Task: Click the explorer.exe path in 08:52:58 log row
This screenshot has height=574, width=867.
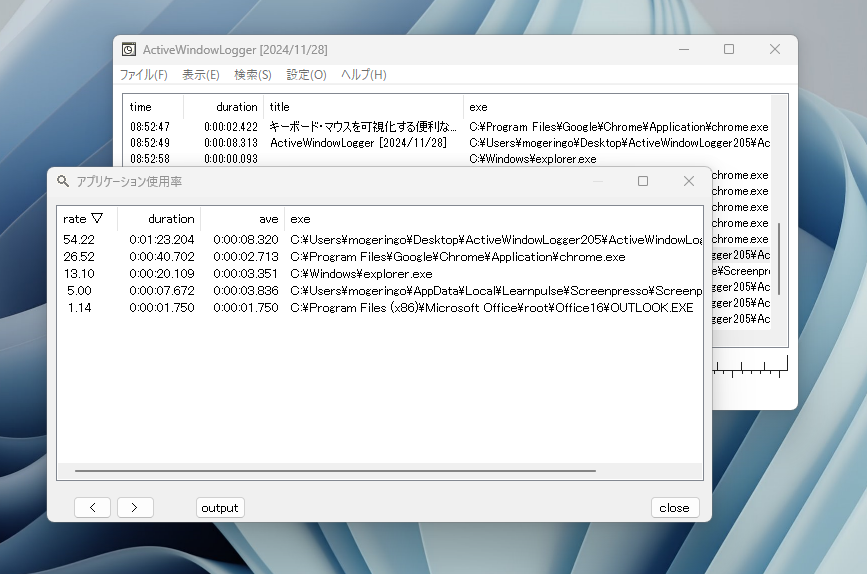Action: (533, 159)
